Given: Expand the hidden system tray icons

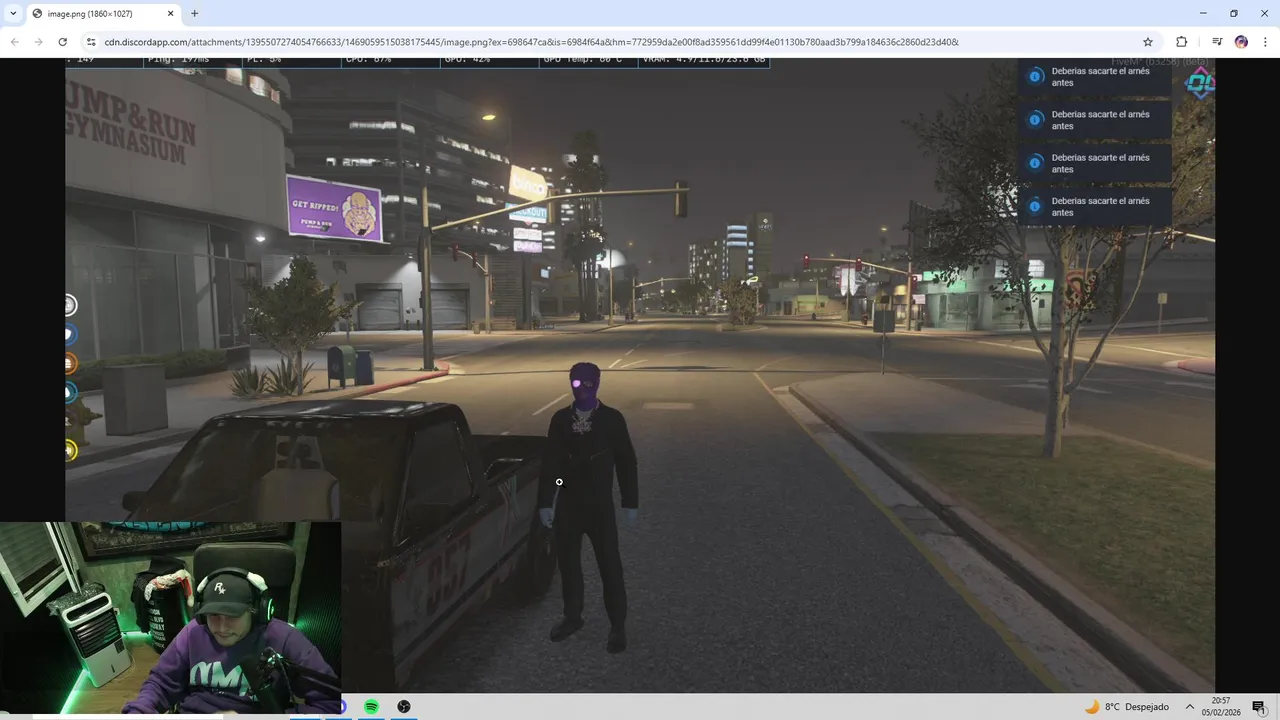Looking at the screenshot, I should [x=1190, y=707].
